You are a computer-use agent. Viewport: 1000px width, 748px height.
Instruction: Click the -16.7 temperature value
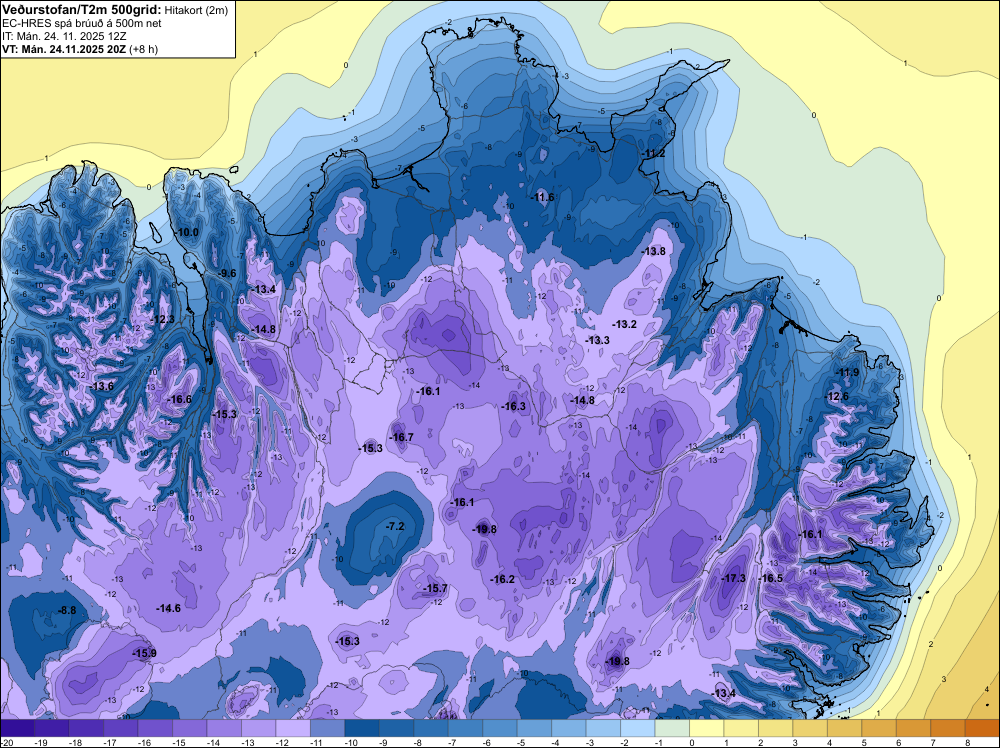tap(402, 437)
